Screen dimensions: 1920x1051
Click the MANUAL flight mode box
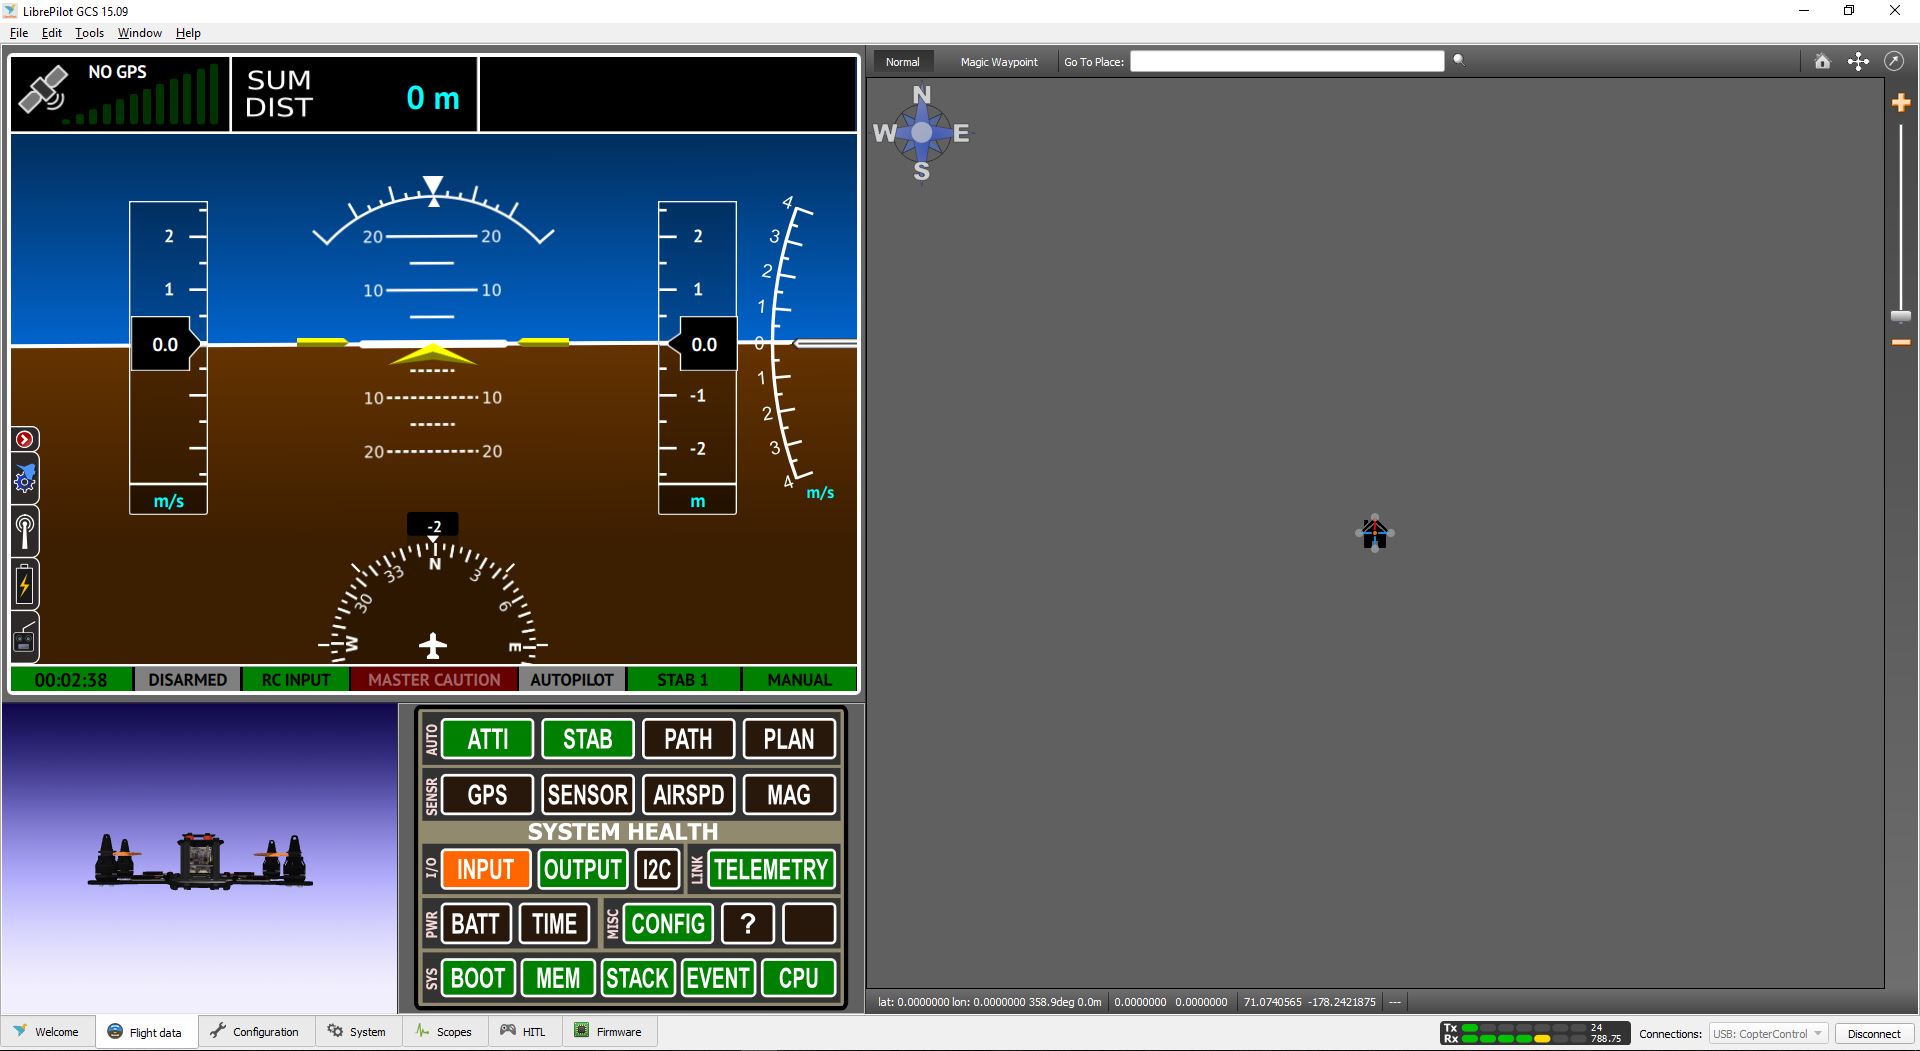tap(799, 680)
